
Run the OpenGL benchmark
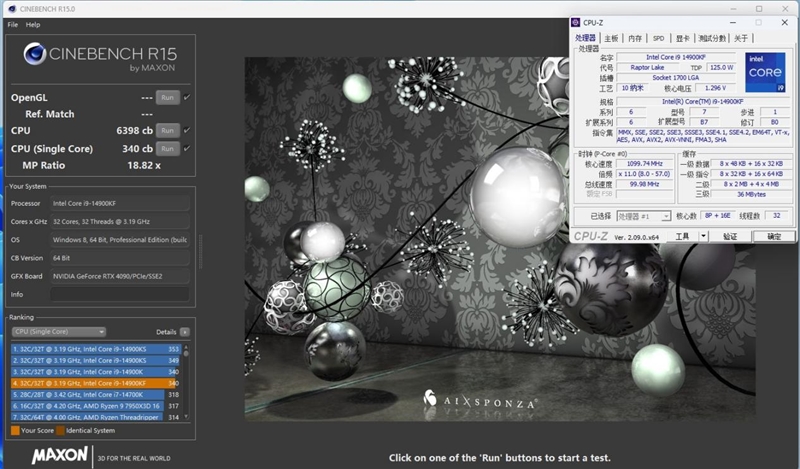coord(167,97)
